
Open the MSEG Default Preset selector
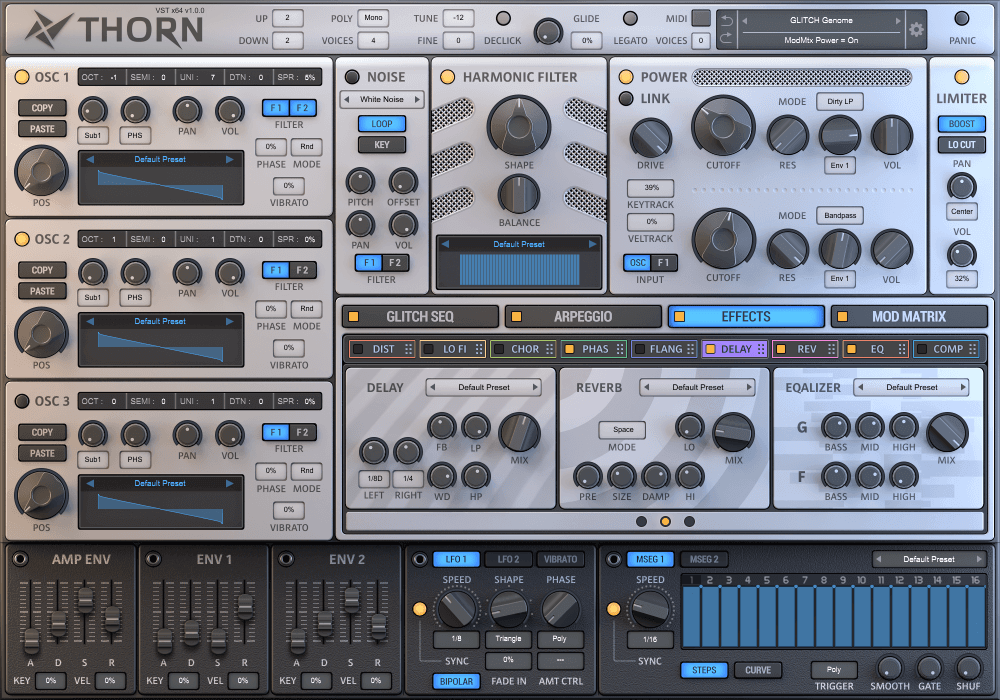(929, 559)
